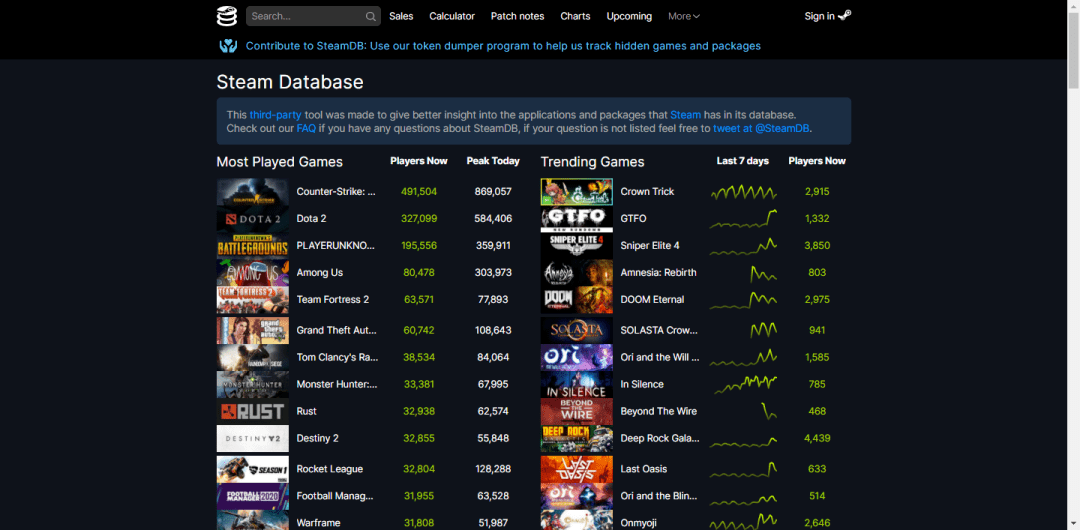Click the tweet at @SteamDB link
Screen dimensions: 1080x530
[760, 128]
